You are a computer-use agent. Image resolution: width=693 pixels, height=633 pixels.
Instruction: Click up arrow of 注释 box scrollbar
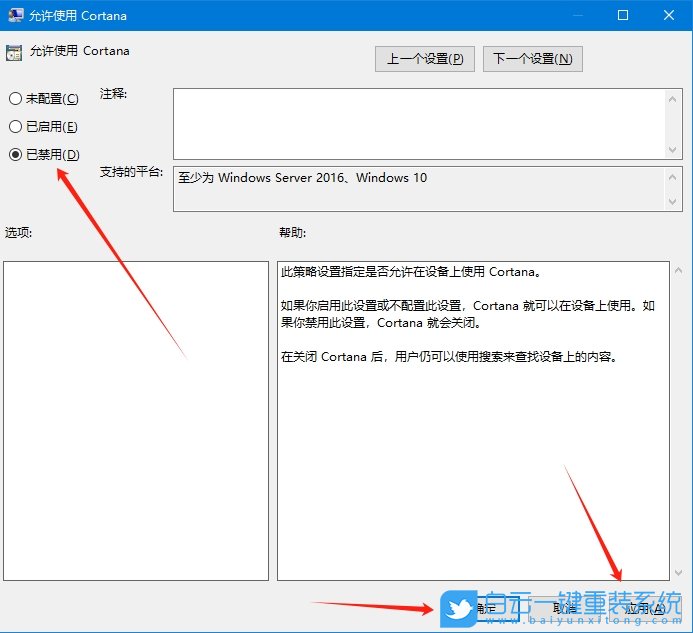[x=673, y=99]
